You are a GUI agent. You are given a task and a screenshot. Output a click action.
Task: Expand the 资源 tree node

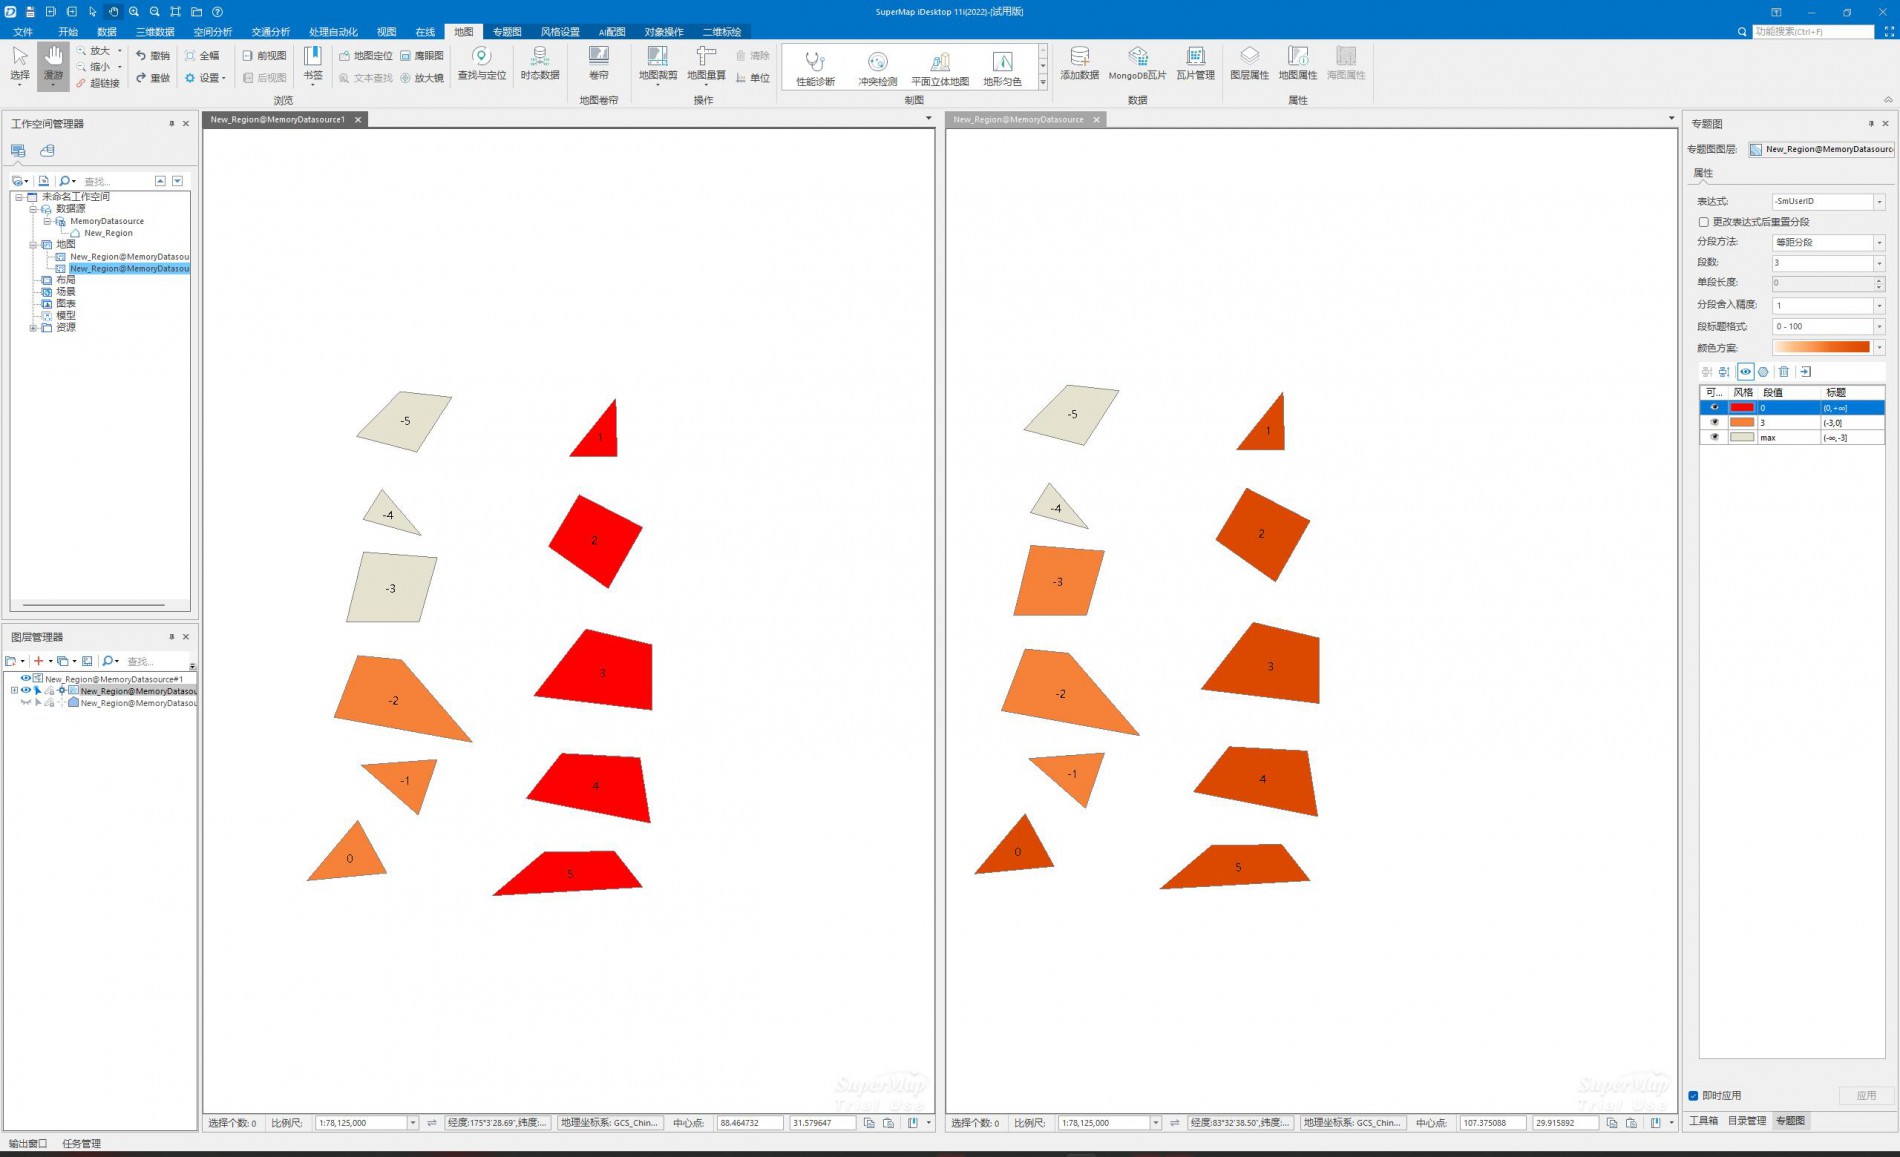[x=33, y=328]
